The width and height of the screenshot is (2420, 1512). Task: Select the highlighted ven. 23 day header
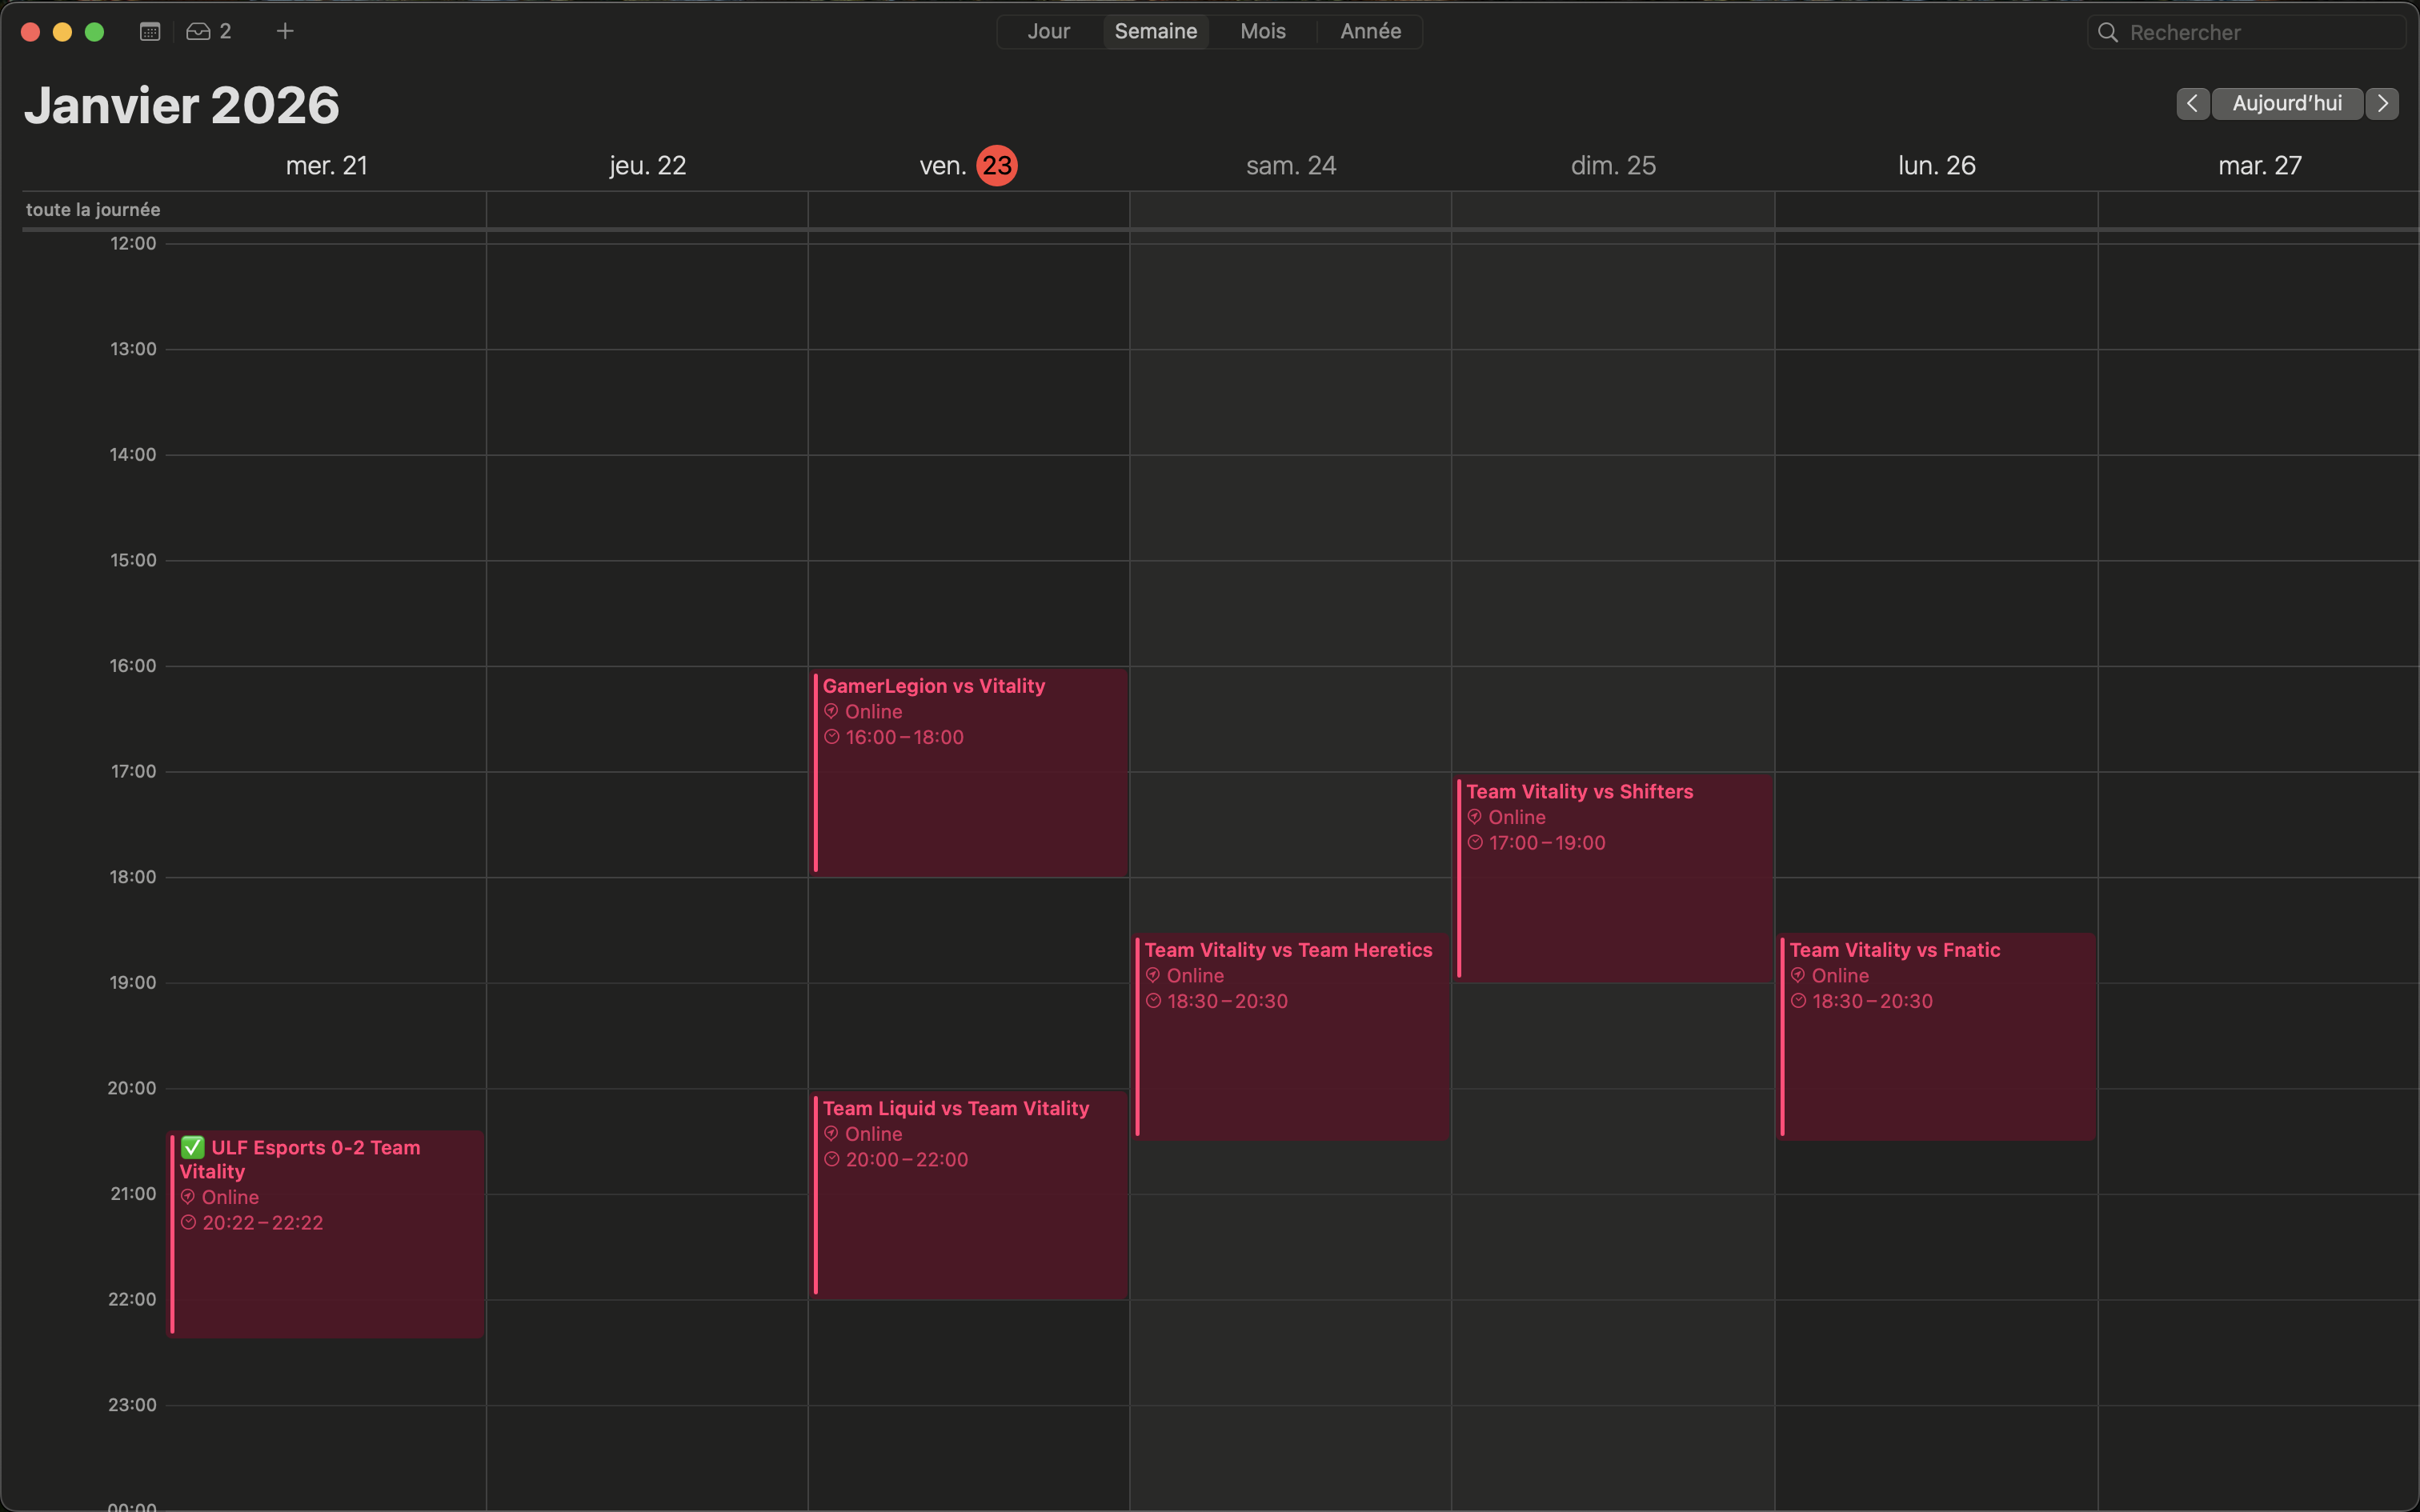(996, 165)
